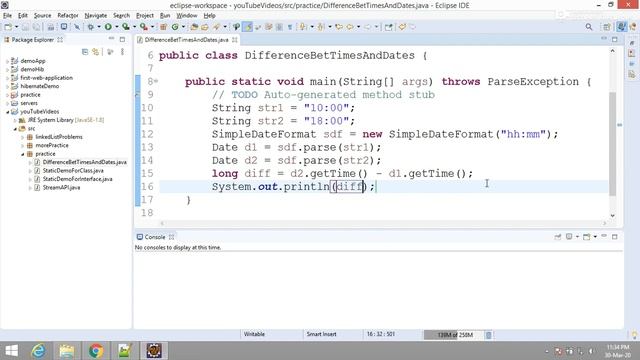The height and width of the screenshot is (360, 640).
Task: Click the Writable status entry
Action: (254, 334)
